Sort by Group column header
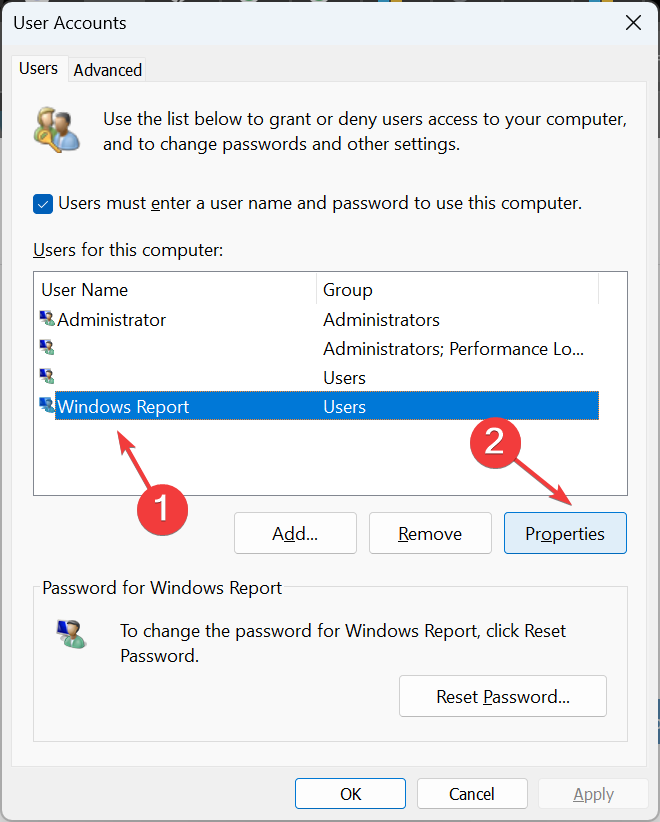This screenshot has width=660, height=822. click(x=455, y=290)
